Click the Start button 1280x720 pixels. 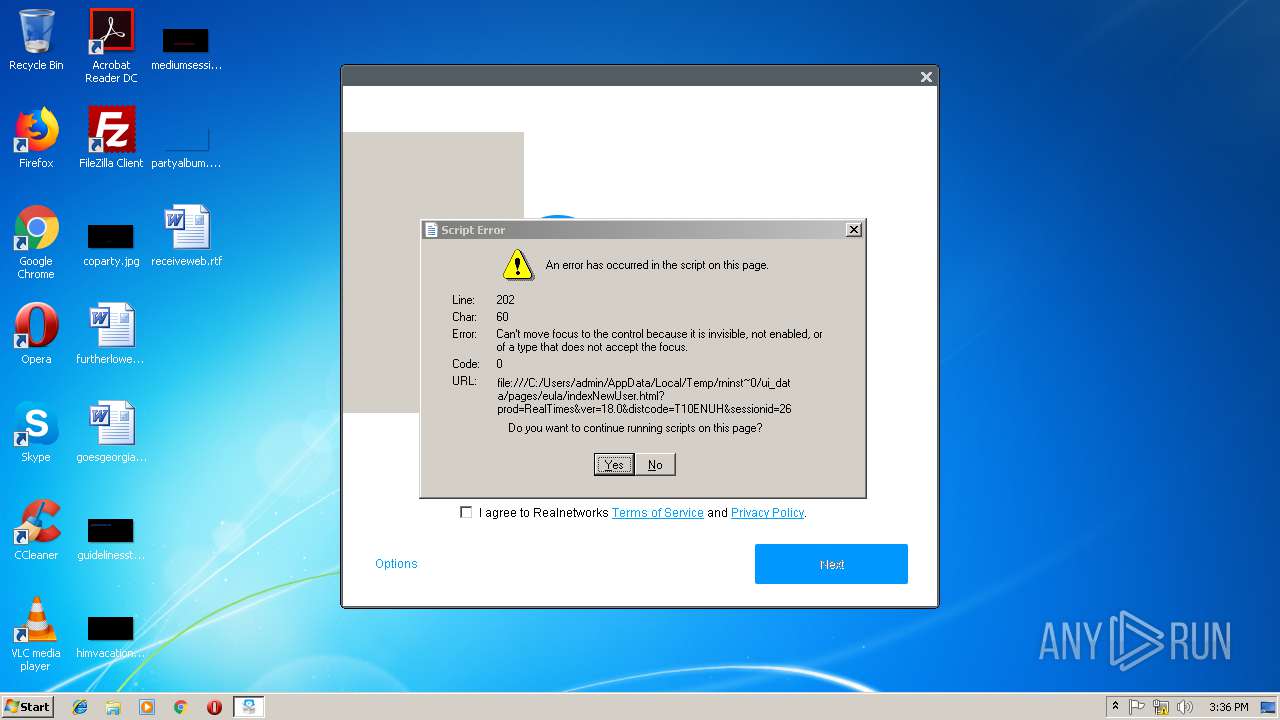(28, 707)
